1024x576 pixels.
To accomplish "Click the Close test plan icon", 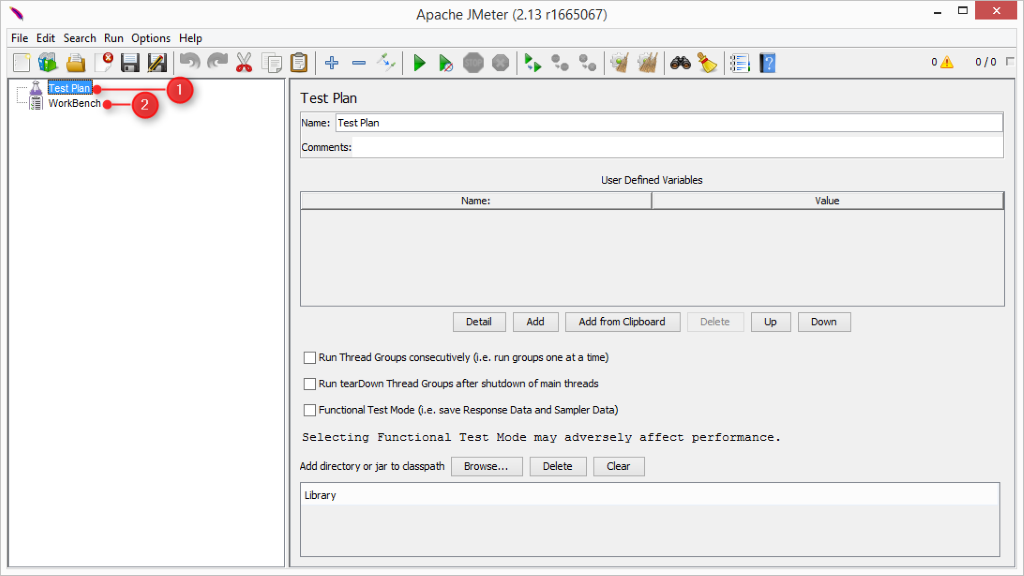I will 103,63.
